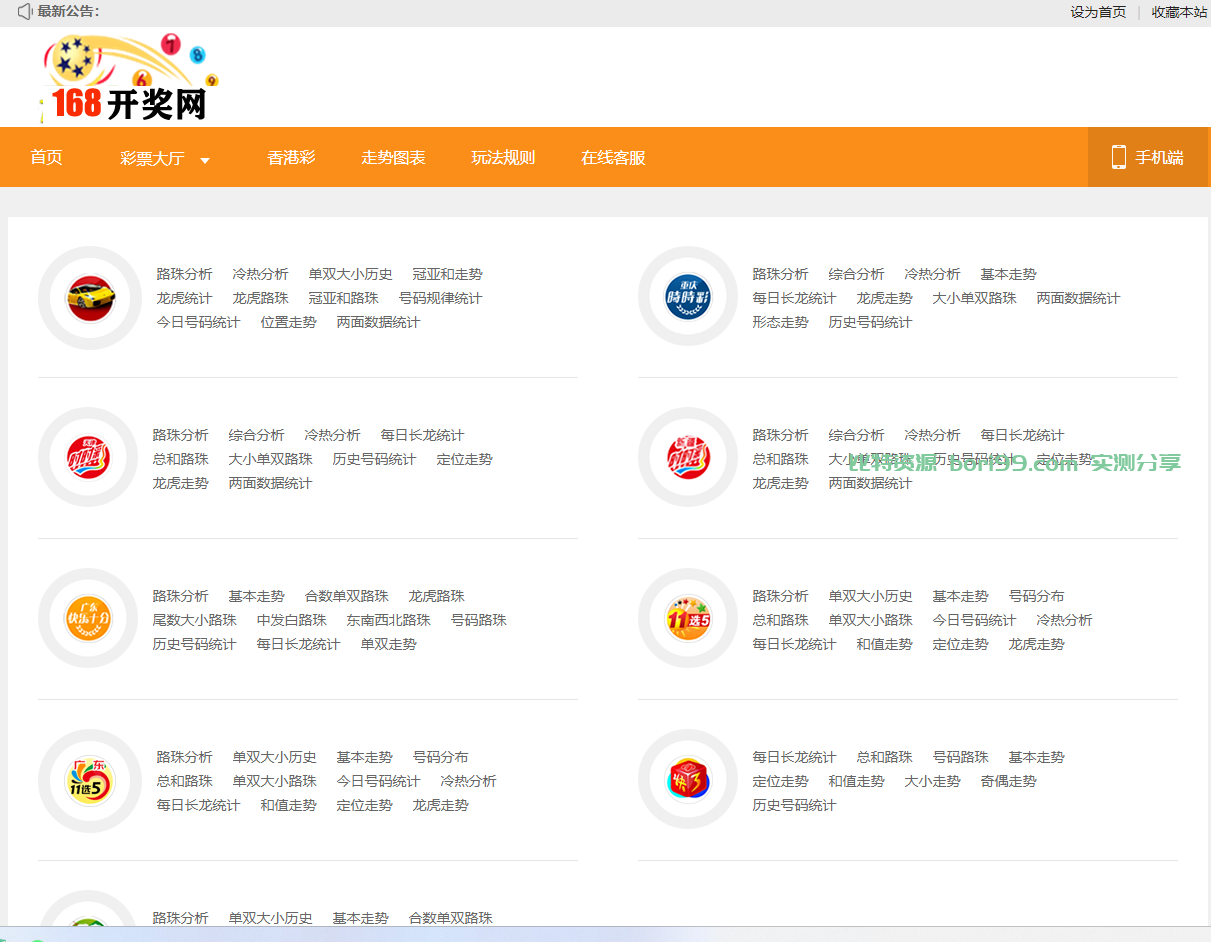Image resolution: width=1211 pixels, height=942 pixels.
Task: Open the 11选5 icon with stars
Action: point(688,619)
